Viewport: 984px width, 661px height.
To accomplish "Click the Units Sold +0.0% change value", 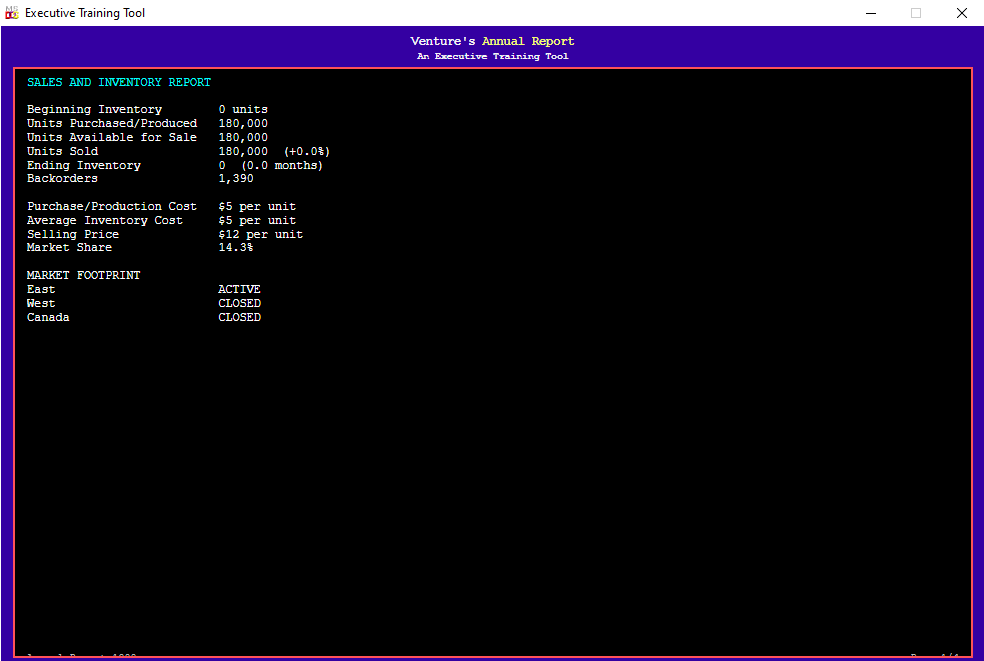I will (x=307, y=151).
